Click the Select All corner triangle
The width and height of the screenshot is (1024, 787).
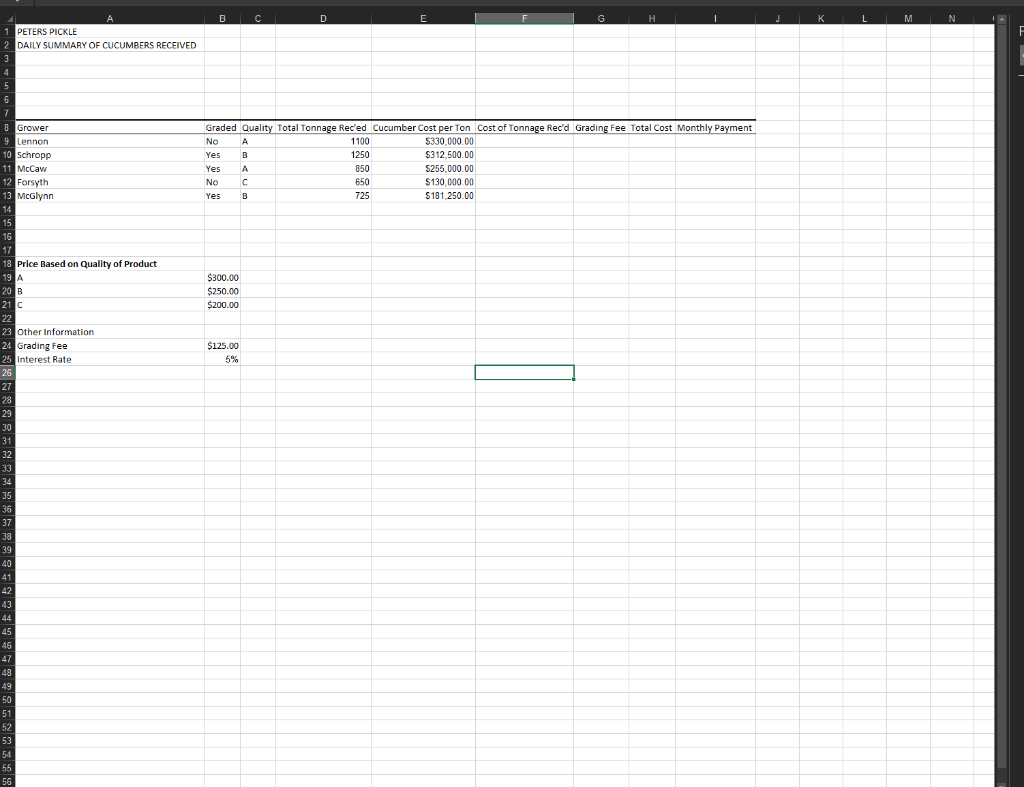pyautogui.click(x=7, y=18)
